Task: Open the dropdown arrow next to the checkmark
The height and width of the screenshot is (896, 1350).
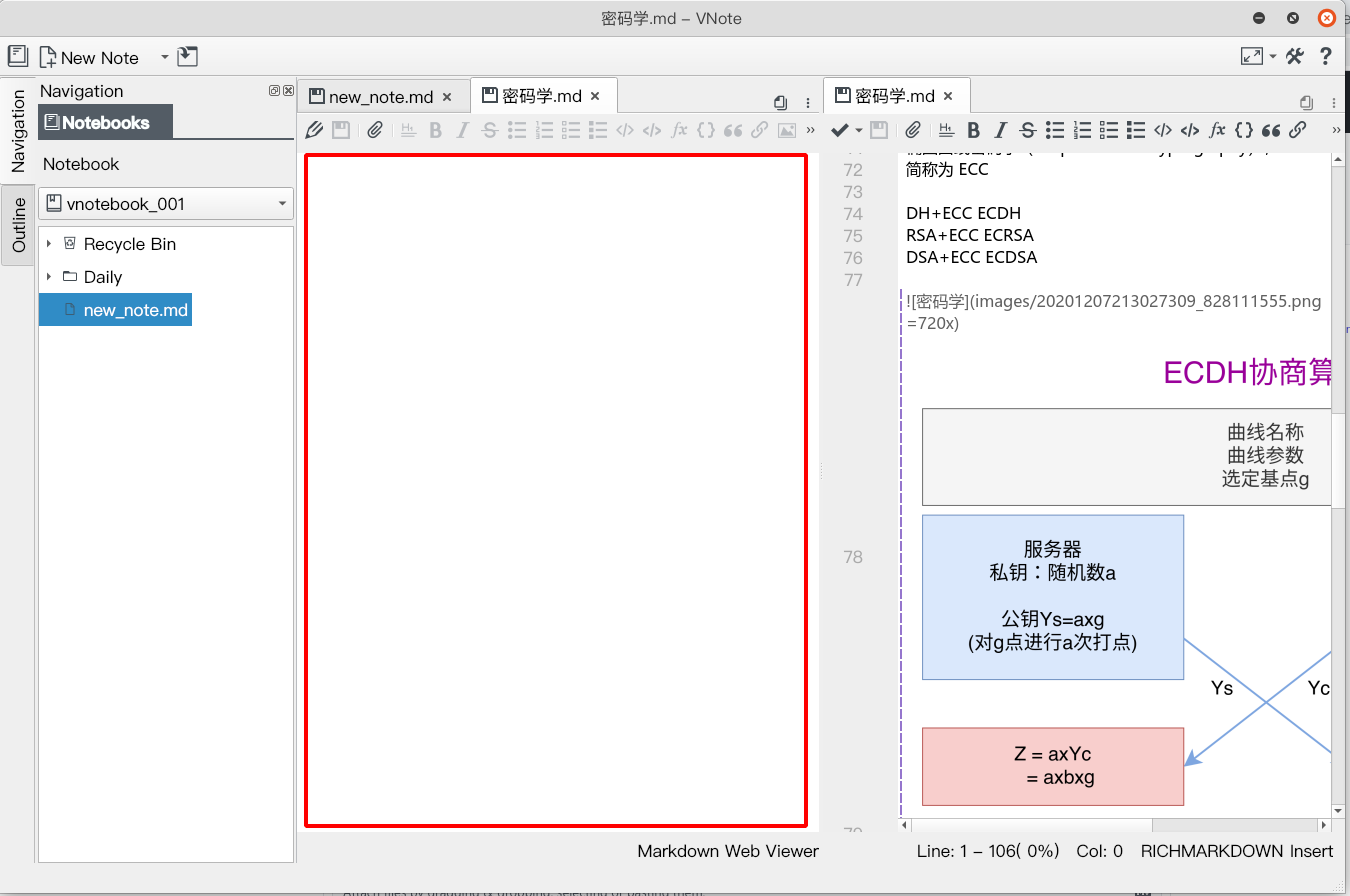Action: tap(859, 131)
